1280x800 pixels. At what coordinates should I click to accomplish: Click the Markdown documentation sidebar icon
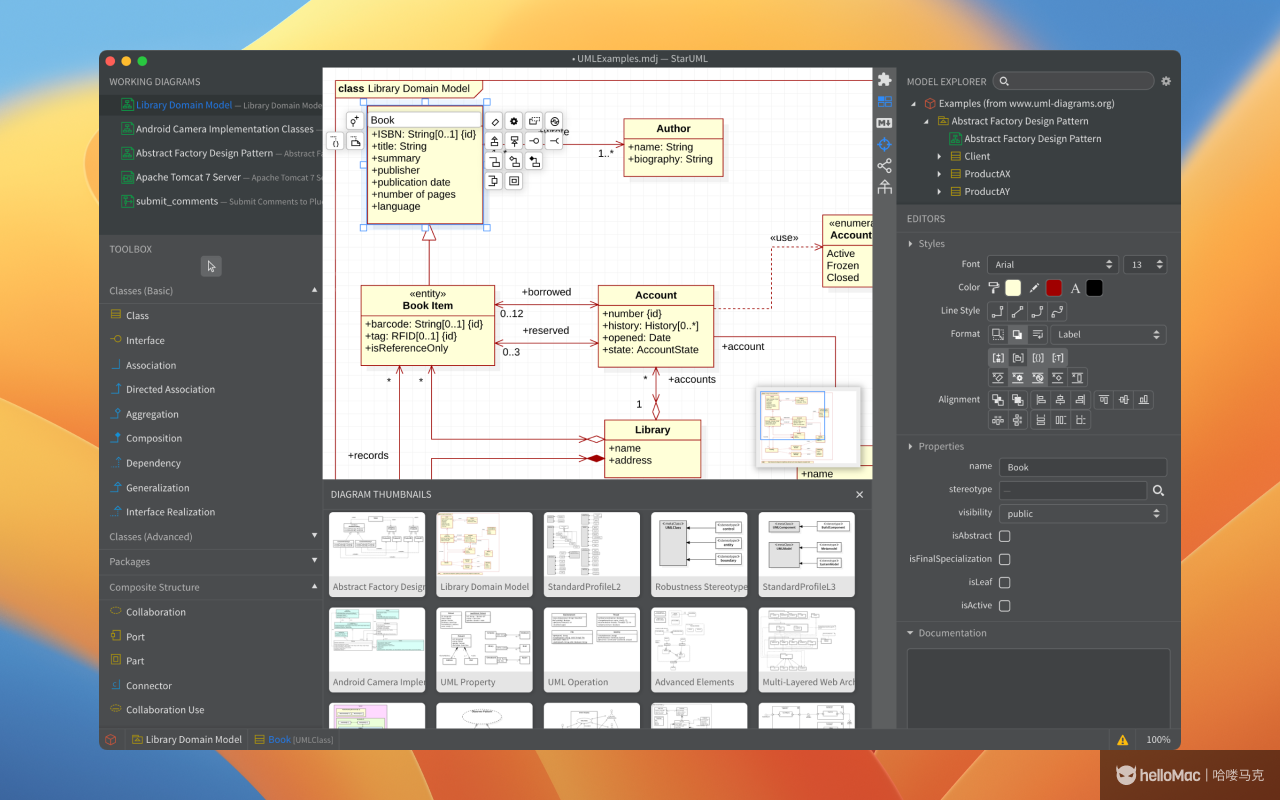point(884,122)
